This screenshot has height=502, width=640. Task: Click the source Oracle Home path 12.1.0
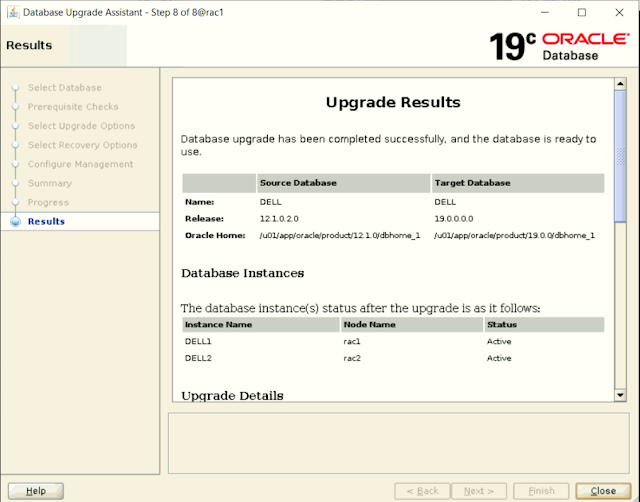pyautogui.click(x=340, y=235)
